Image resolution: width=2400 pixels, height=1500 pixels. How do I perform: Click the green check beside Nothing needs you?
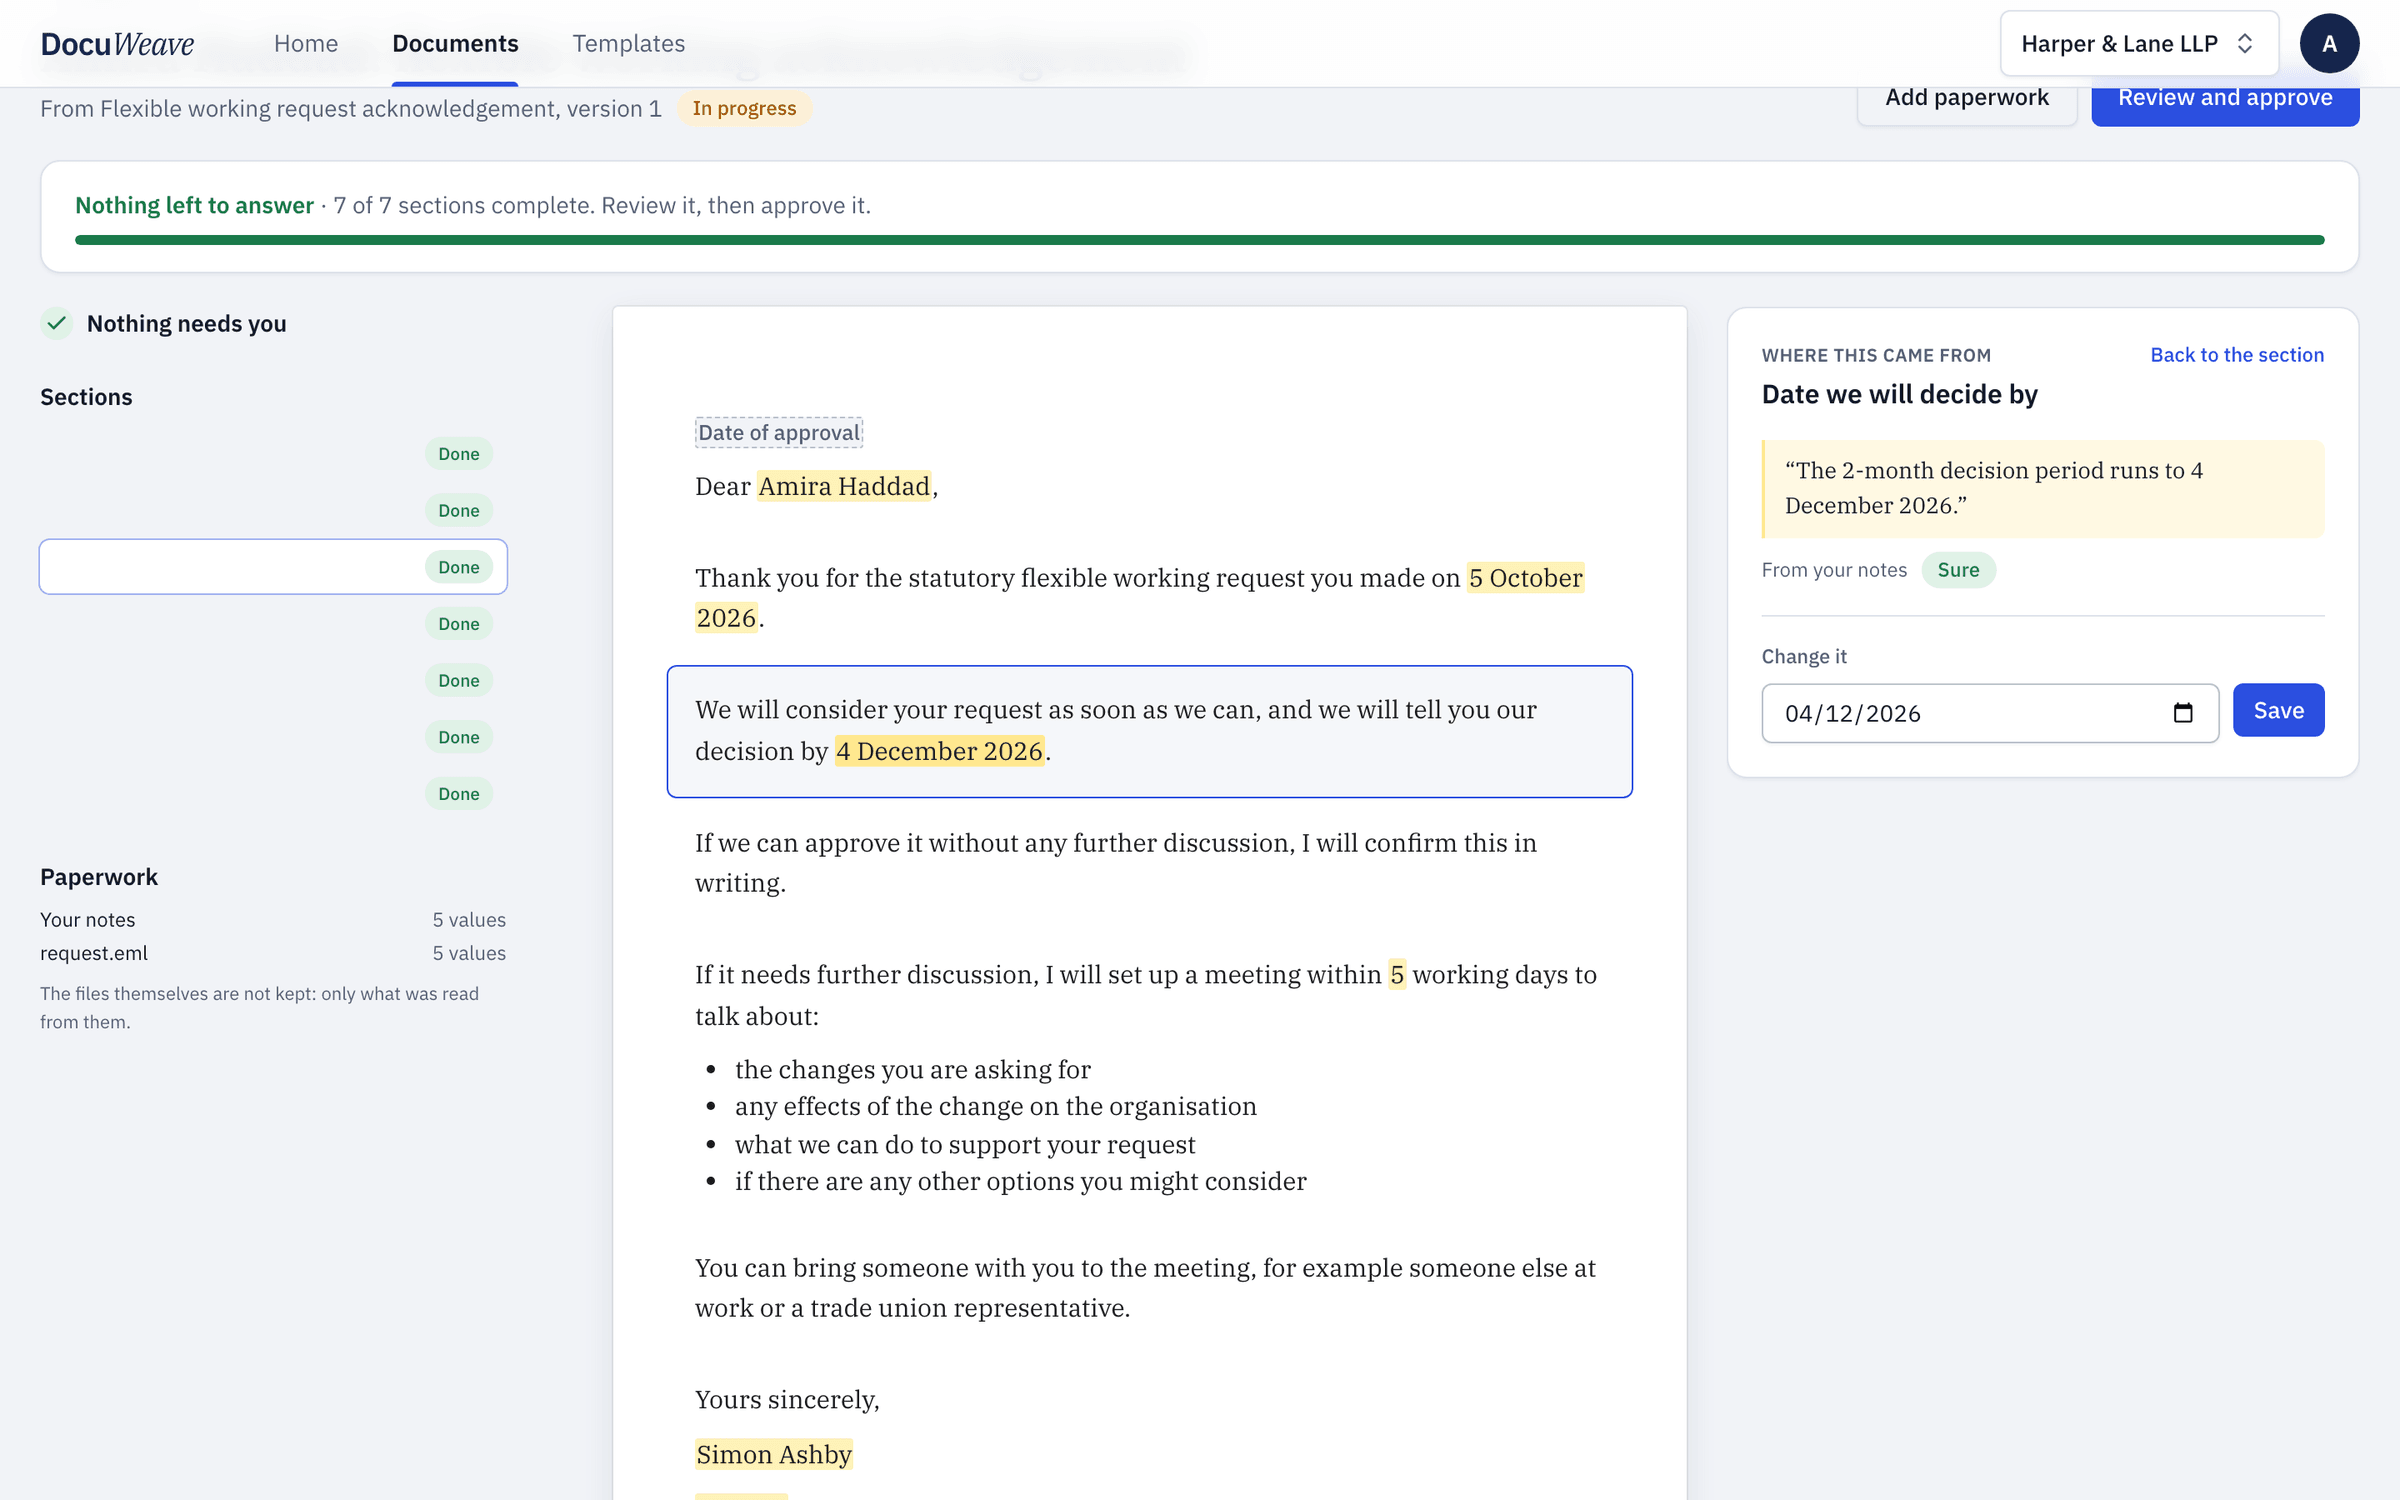tap(57, 323)
